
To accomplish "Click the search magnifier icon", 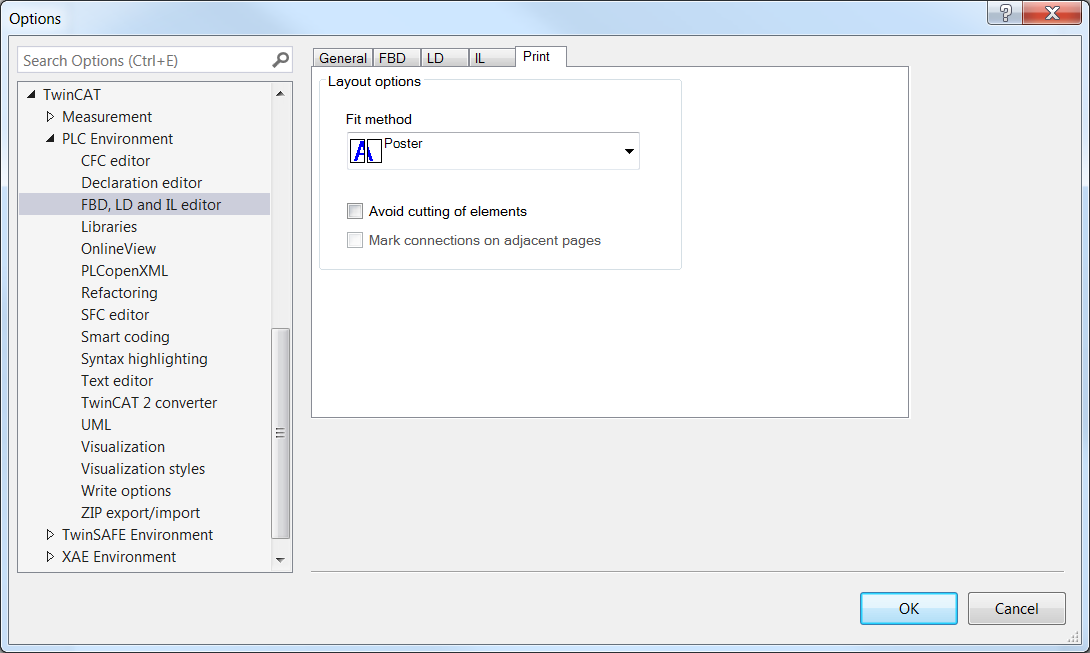I will (x=280, y=61).
